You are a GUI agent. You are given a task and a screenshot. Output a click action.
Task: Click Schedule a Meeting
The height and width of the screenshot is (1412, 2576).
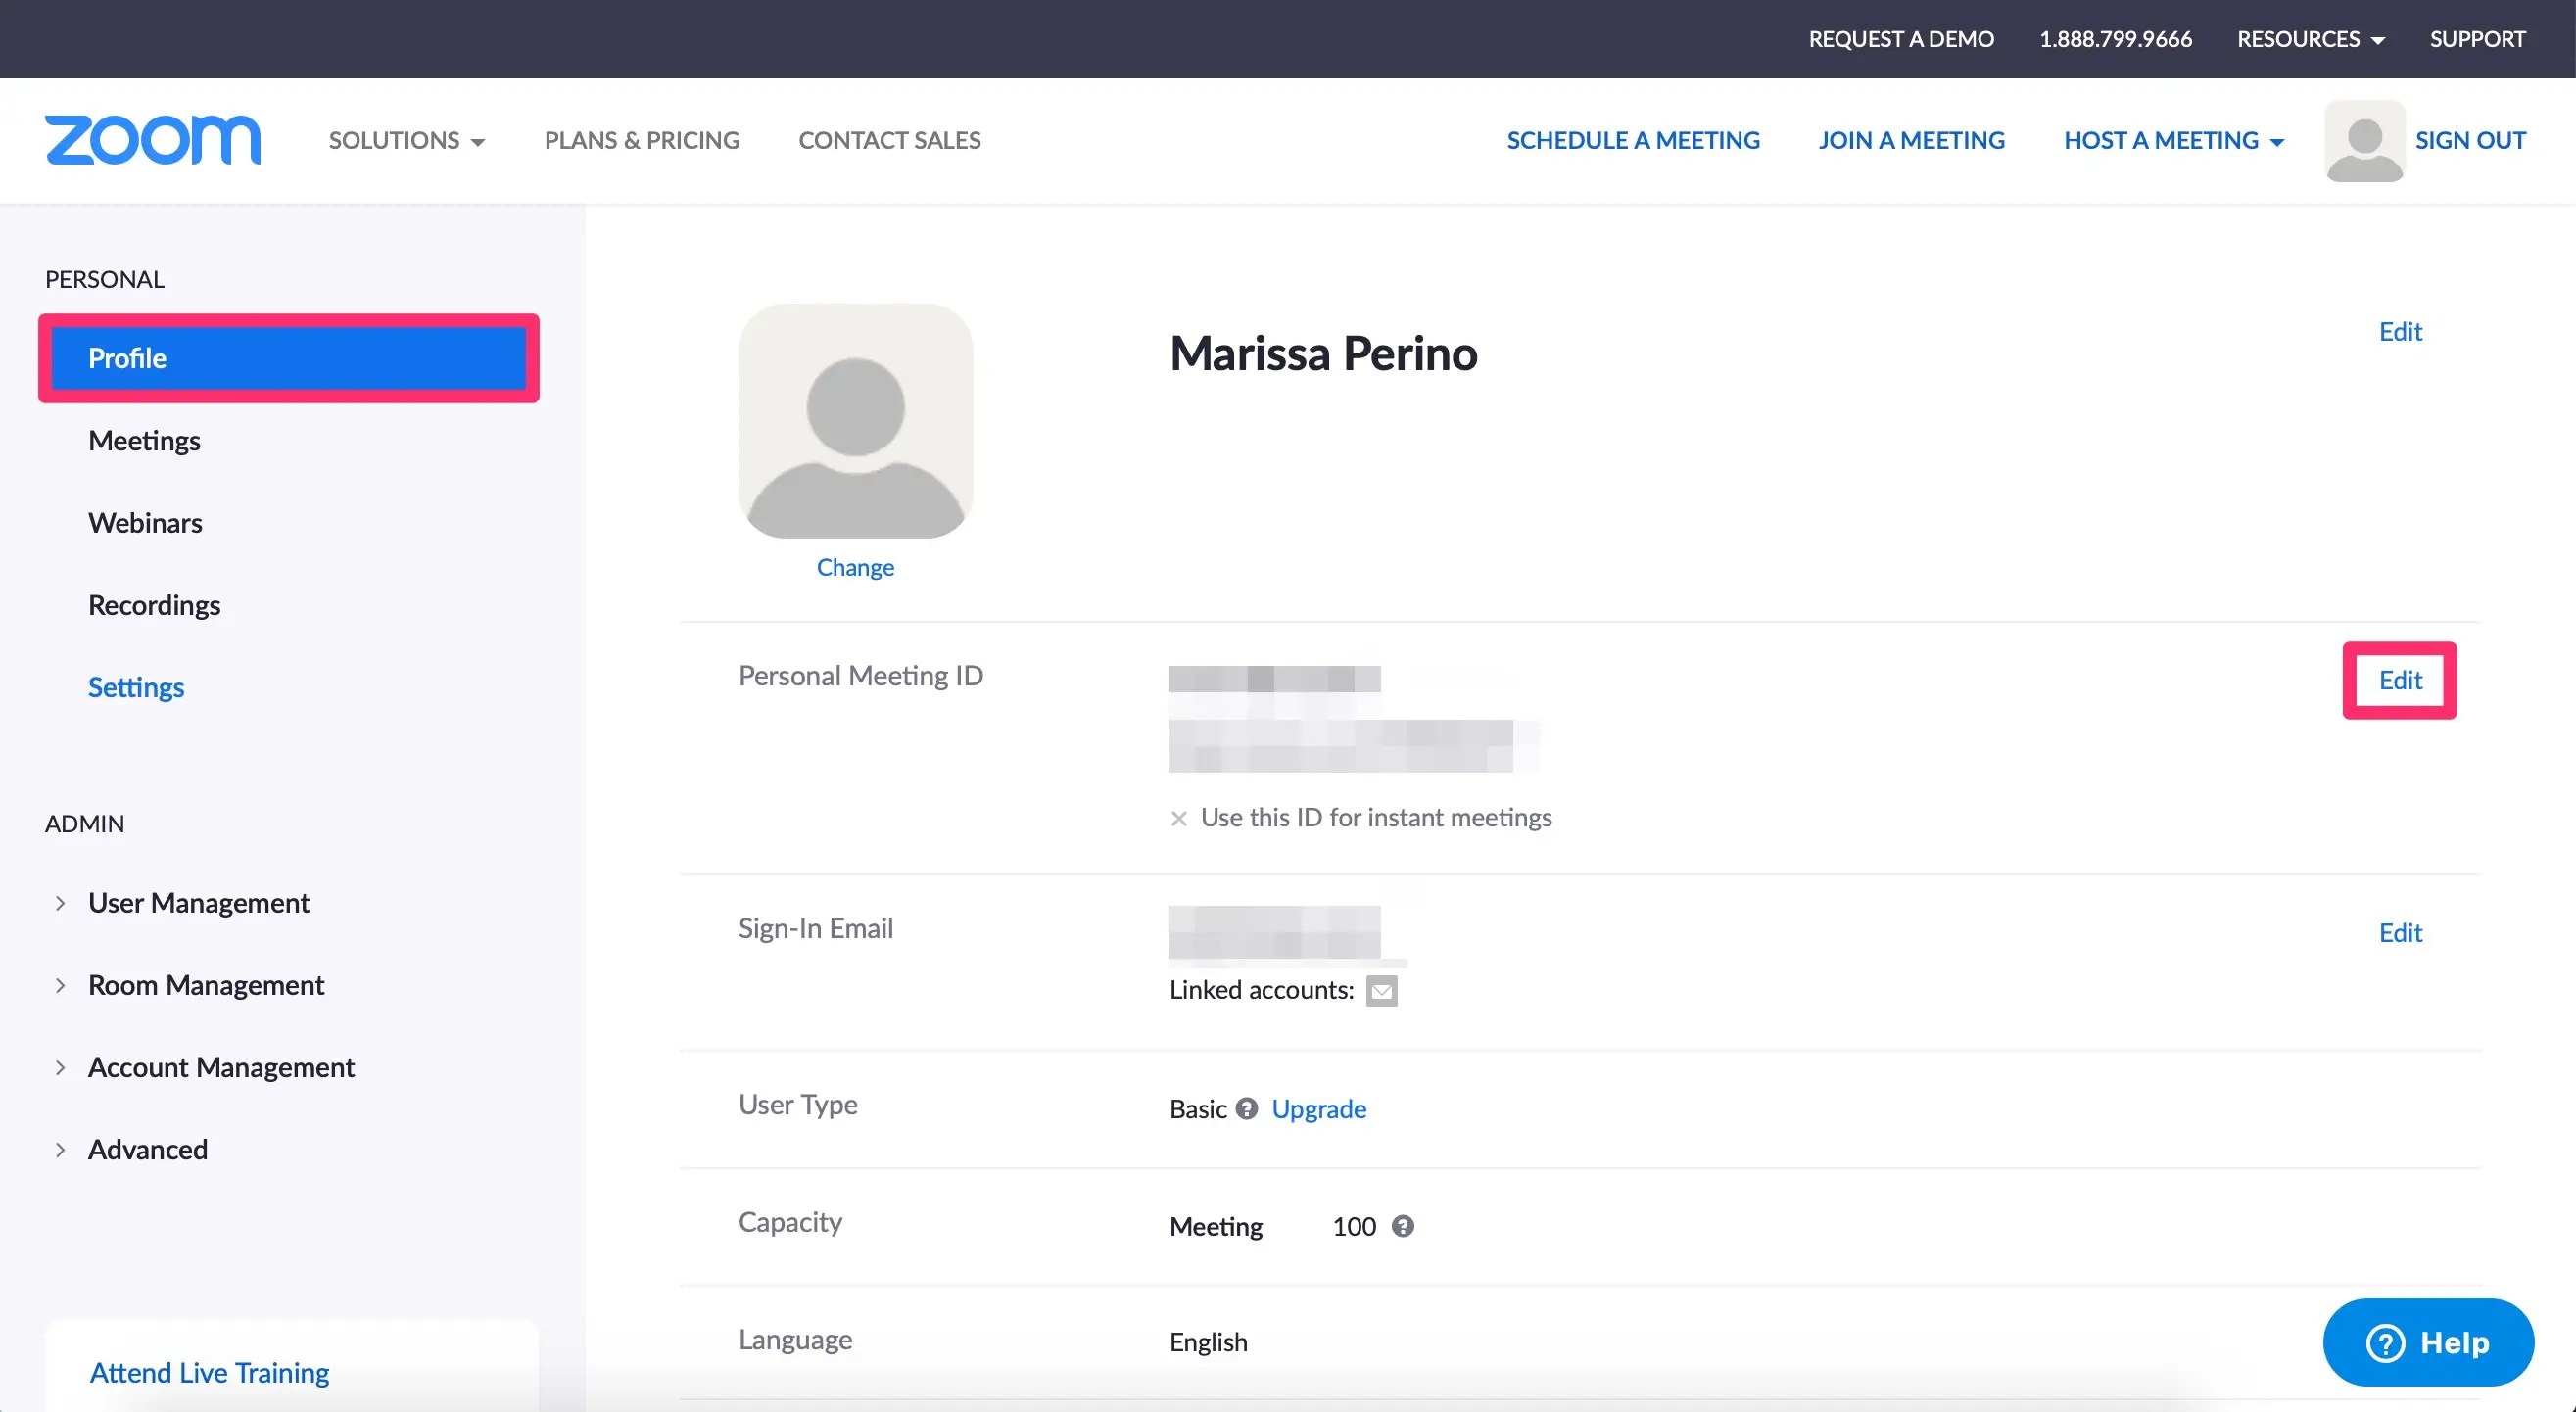point(1633,140)
